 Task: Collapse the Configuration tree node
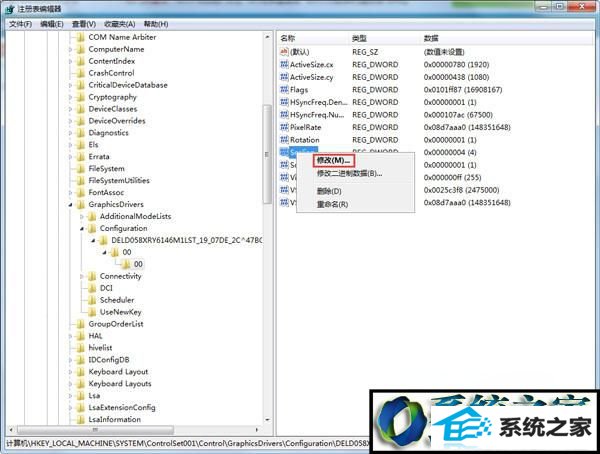[x=82, y=229]
